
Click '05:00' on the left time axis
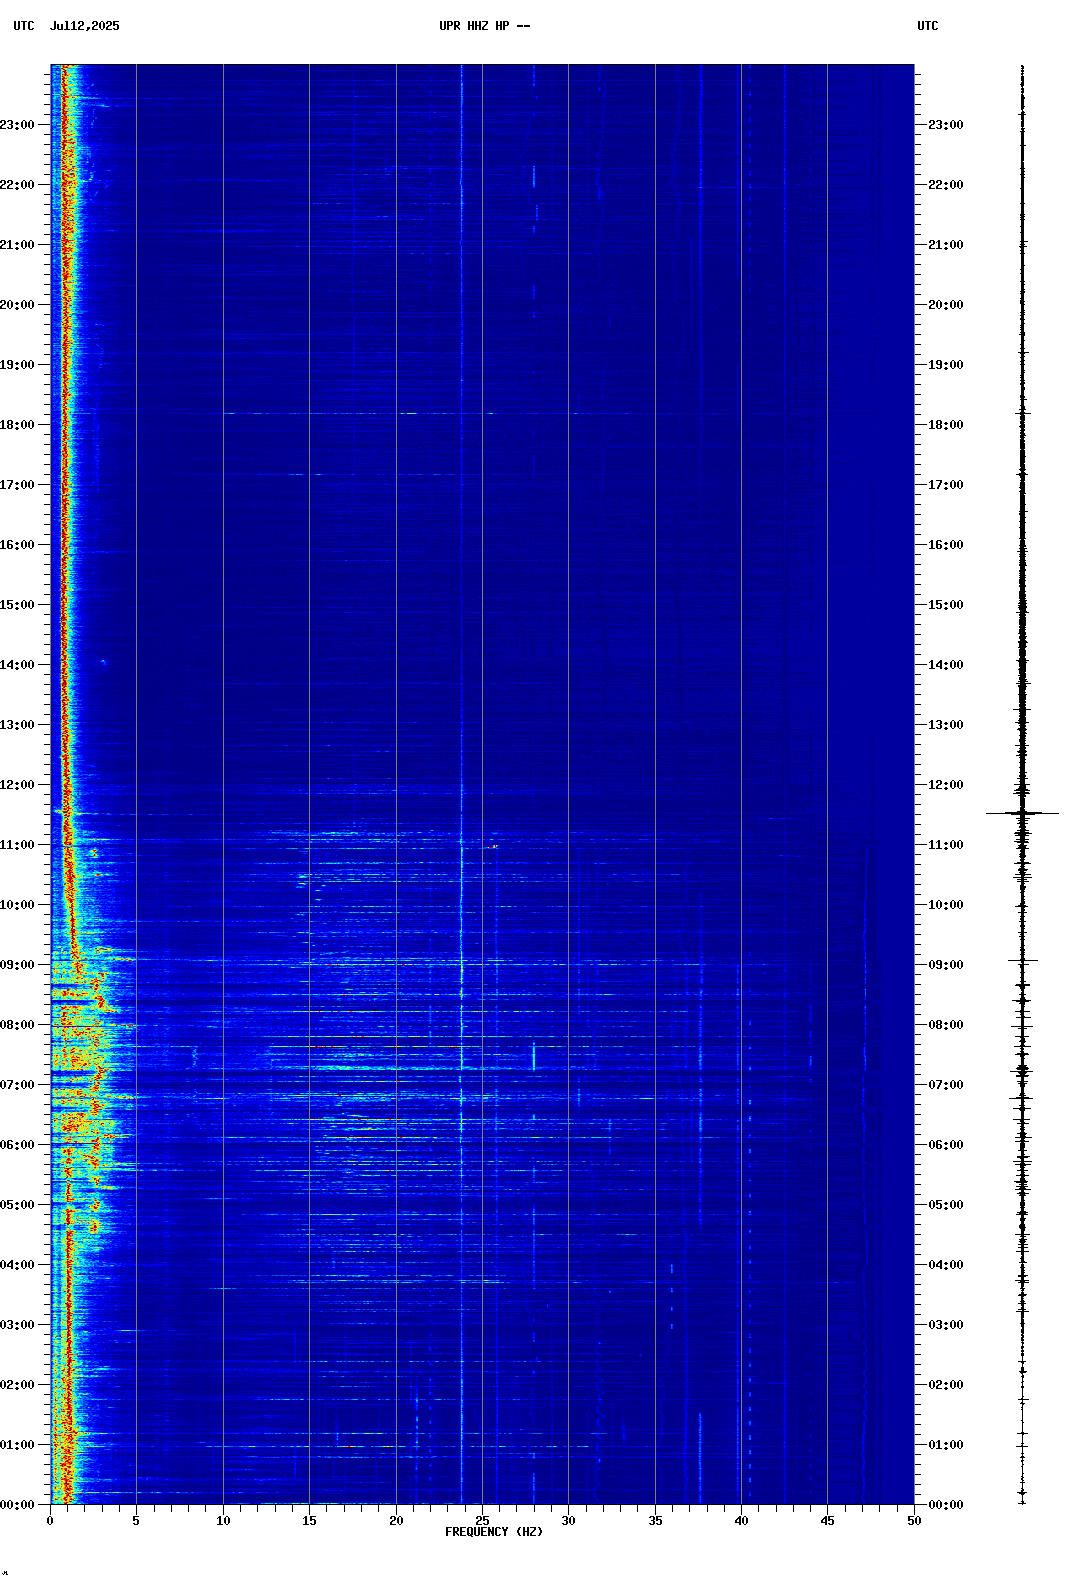tap(17, 1205)
